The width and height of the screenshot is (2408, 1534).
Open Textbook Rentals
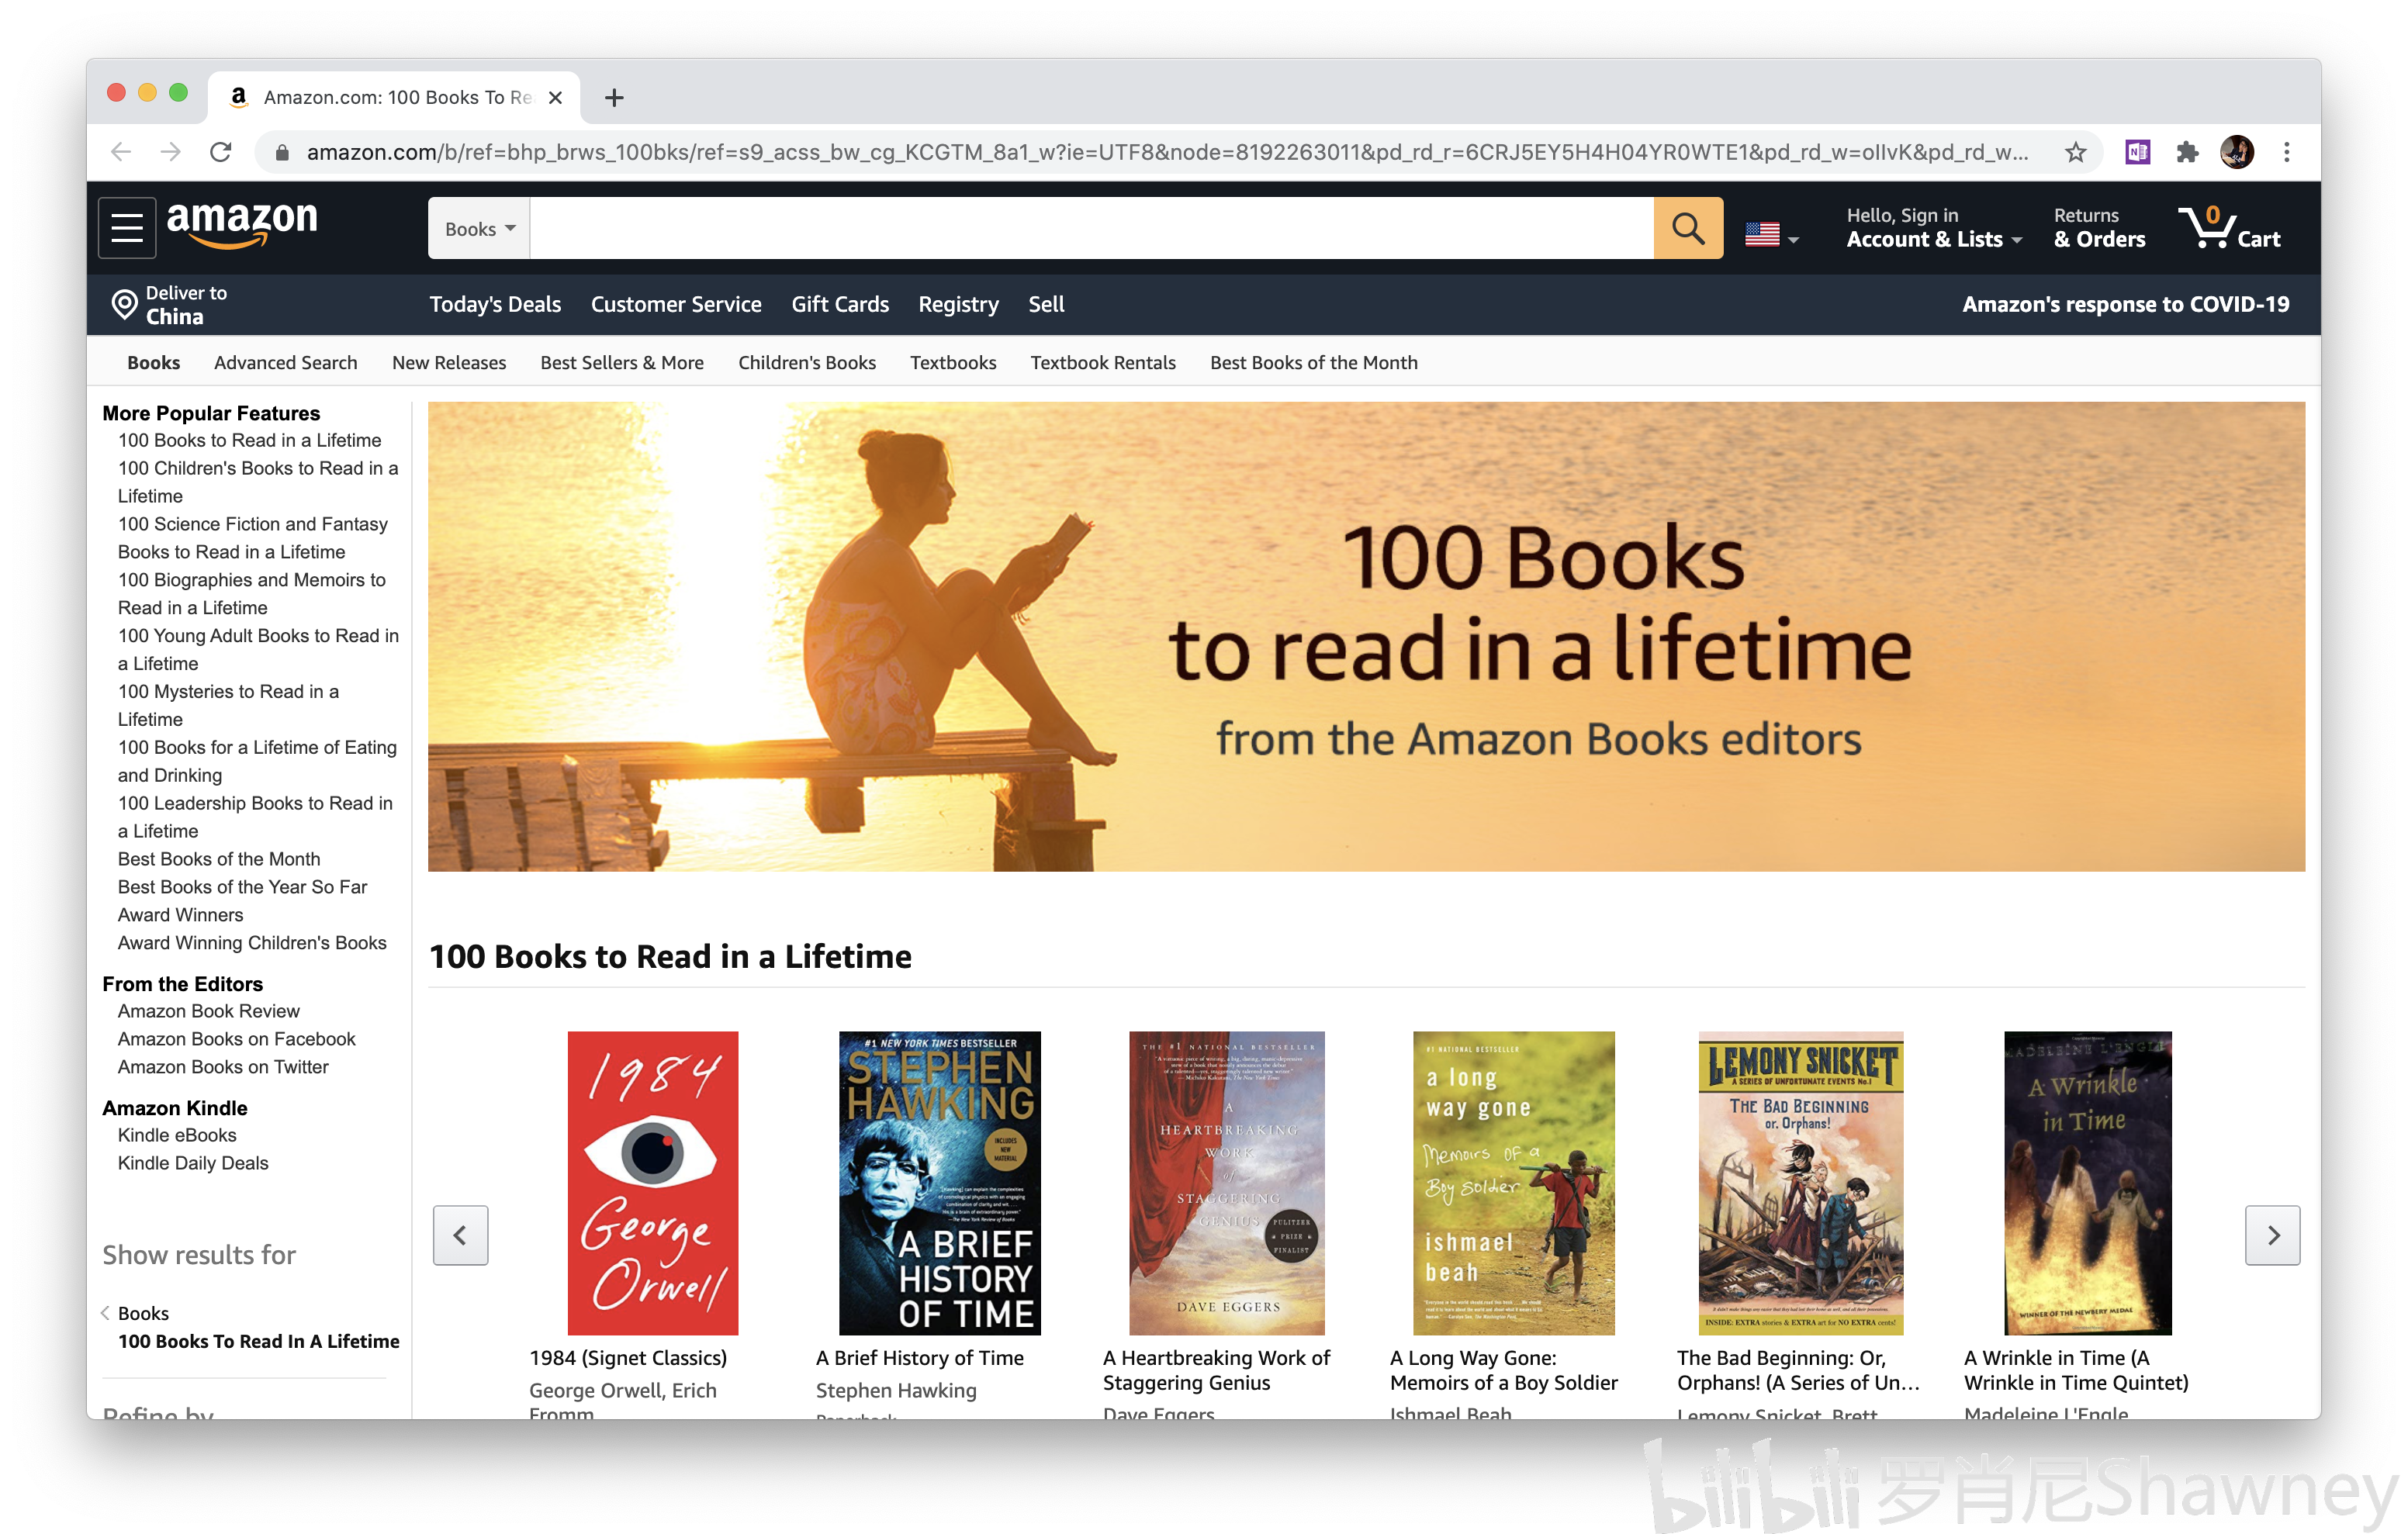1103,362
